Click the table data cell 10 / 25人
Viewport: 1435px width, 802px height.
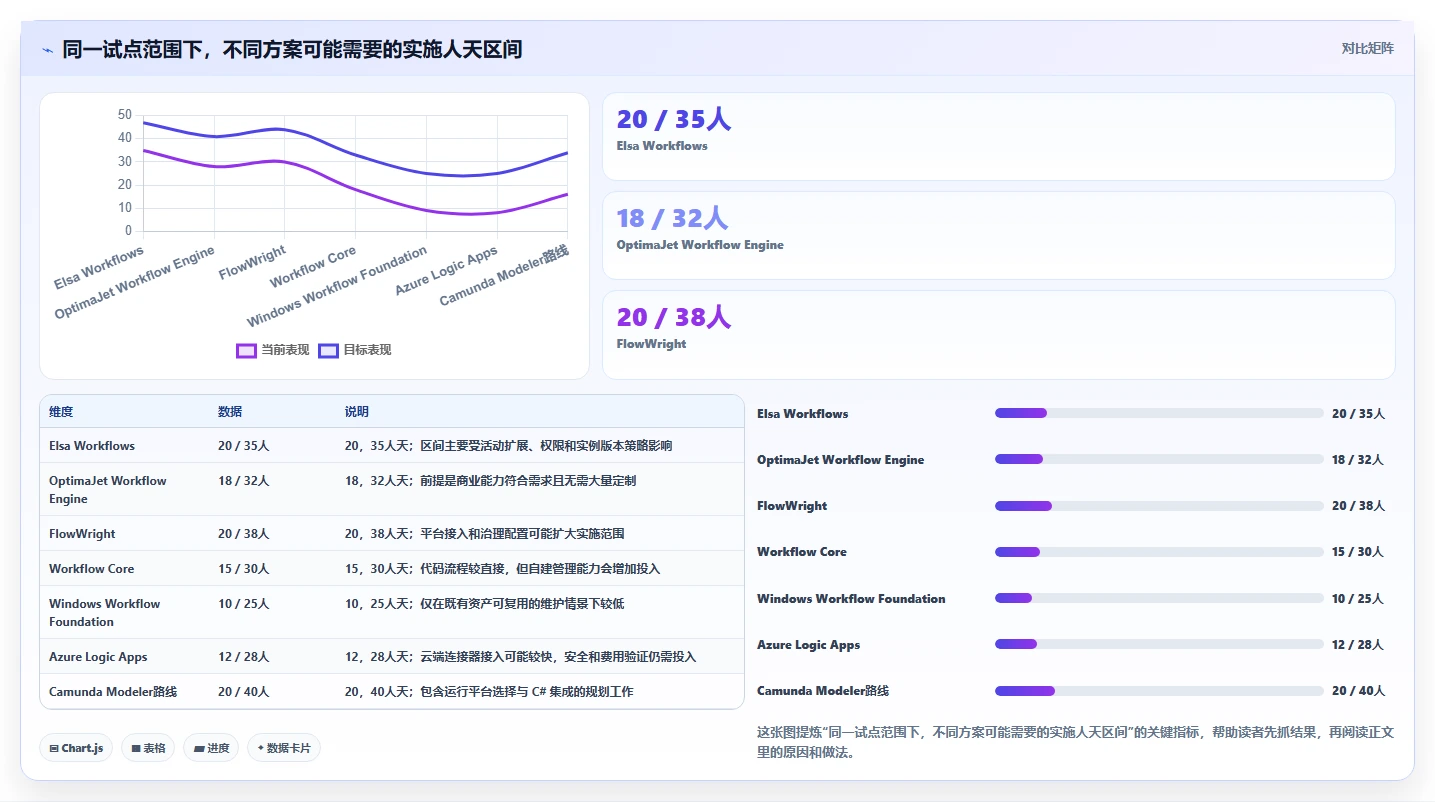244,604
